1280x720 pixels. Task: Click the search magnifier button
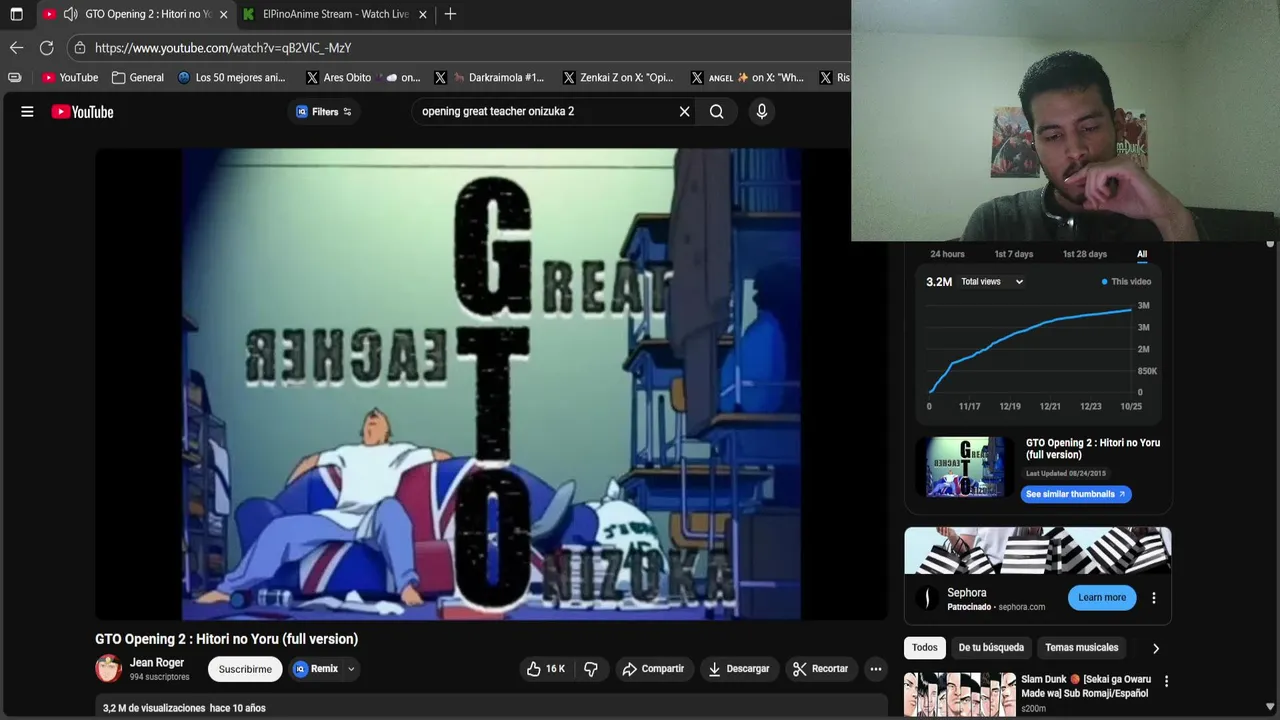[717, 112]
